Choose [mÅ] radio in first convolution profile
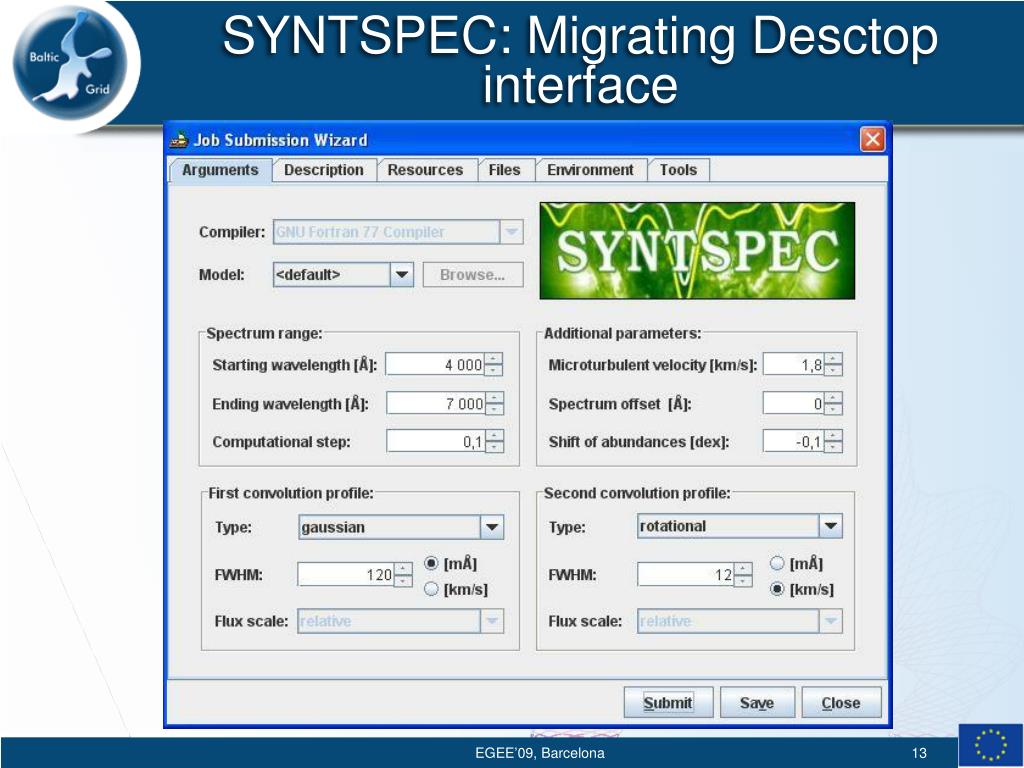The image size is (1024, 768). click(432, 564)
